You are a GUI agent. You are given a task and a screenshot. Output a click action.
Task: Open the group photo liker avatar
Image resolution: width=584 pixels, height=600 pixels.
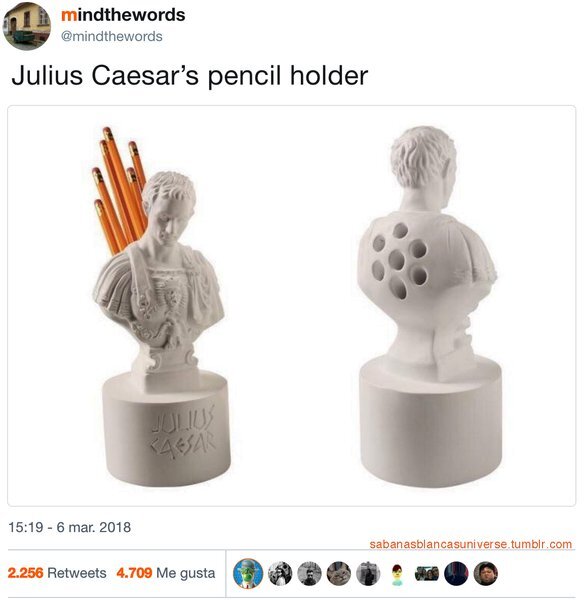tap(427, 574)
